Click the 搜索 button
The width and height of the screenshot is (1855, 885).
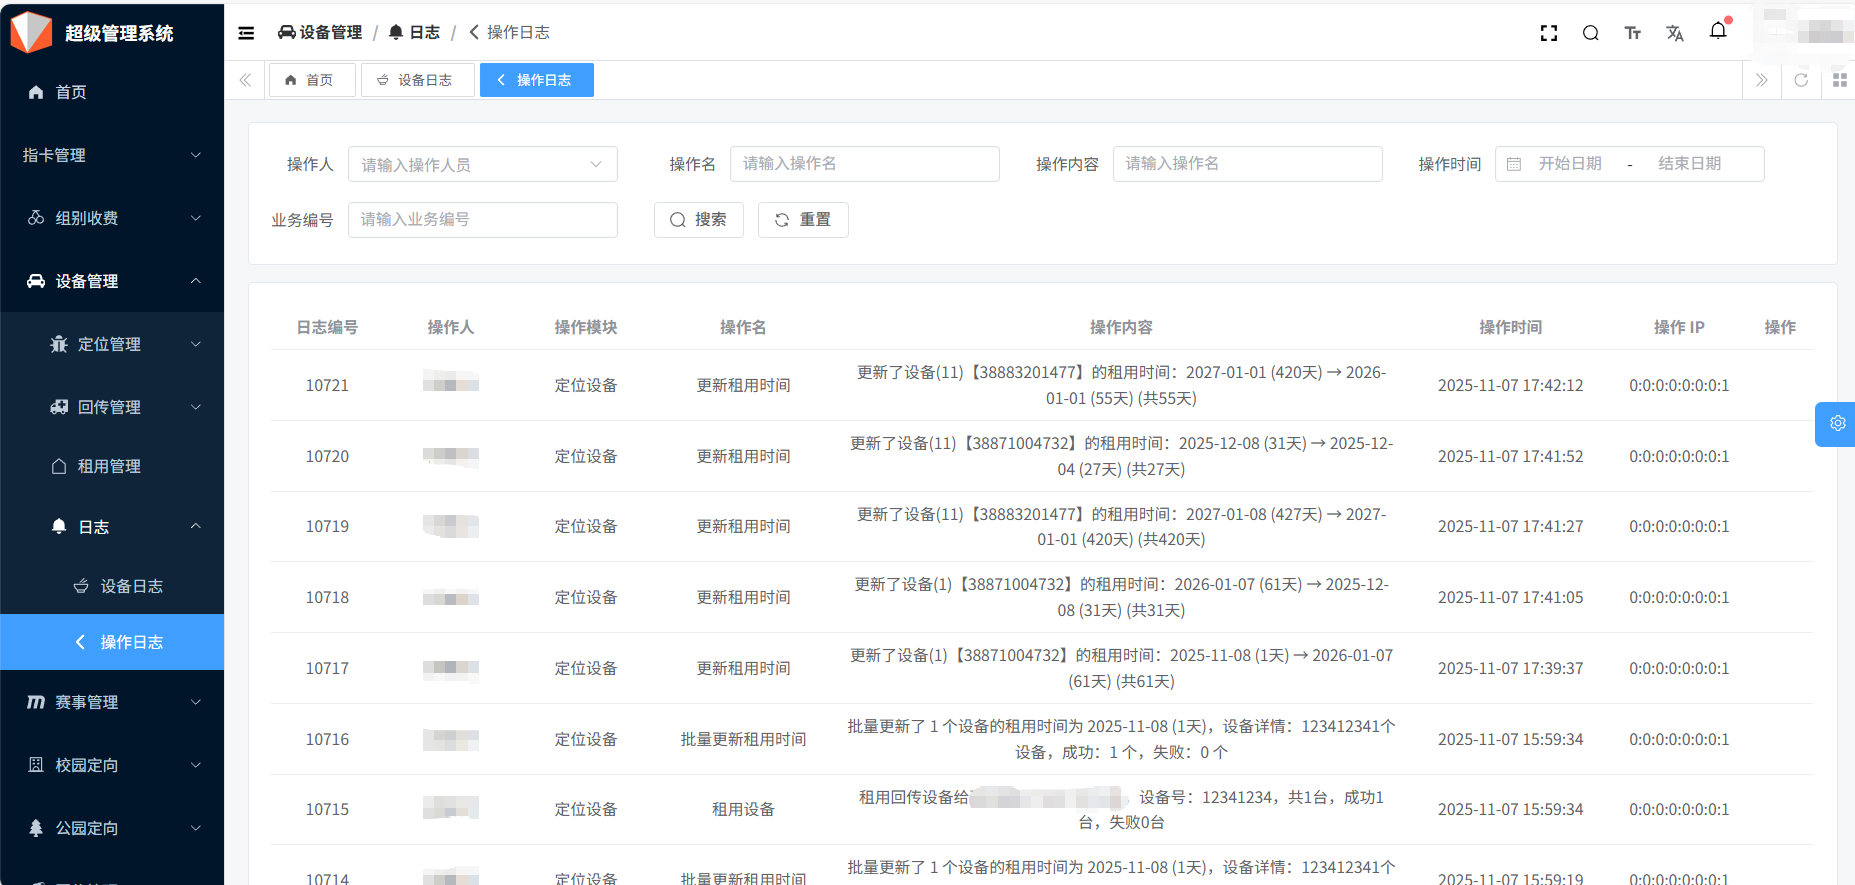pos(698,220)
